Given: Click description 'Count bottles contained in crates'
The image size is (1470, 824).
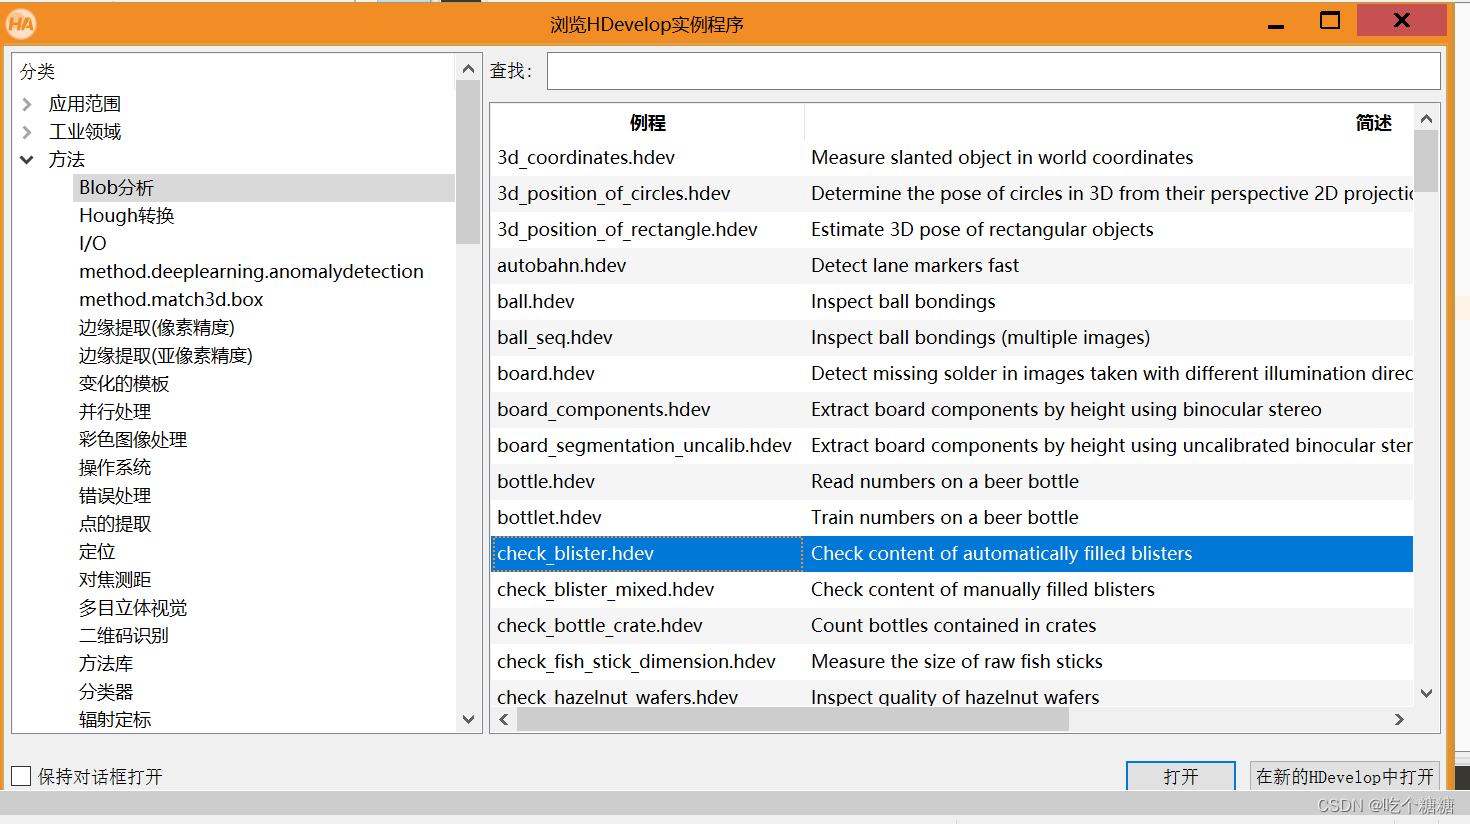Looking at the screenshot, I should click(954, 626).
